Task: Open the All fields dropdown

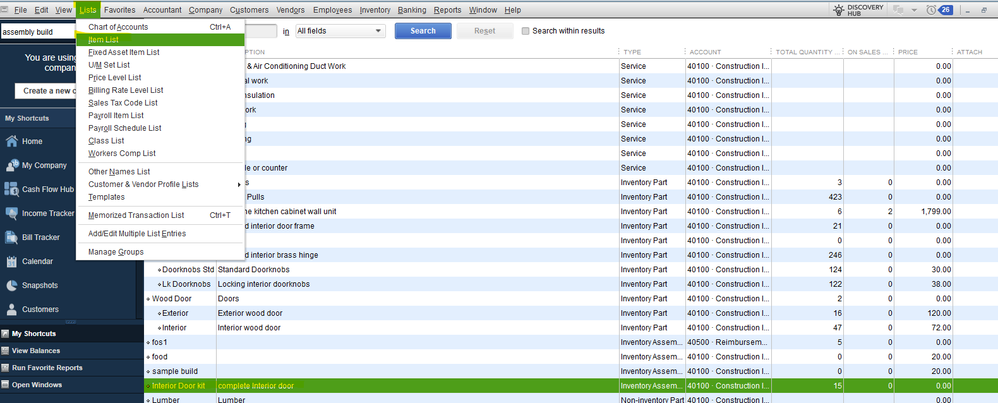Action: pyautogui.click(x=340, y=31)
